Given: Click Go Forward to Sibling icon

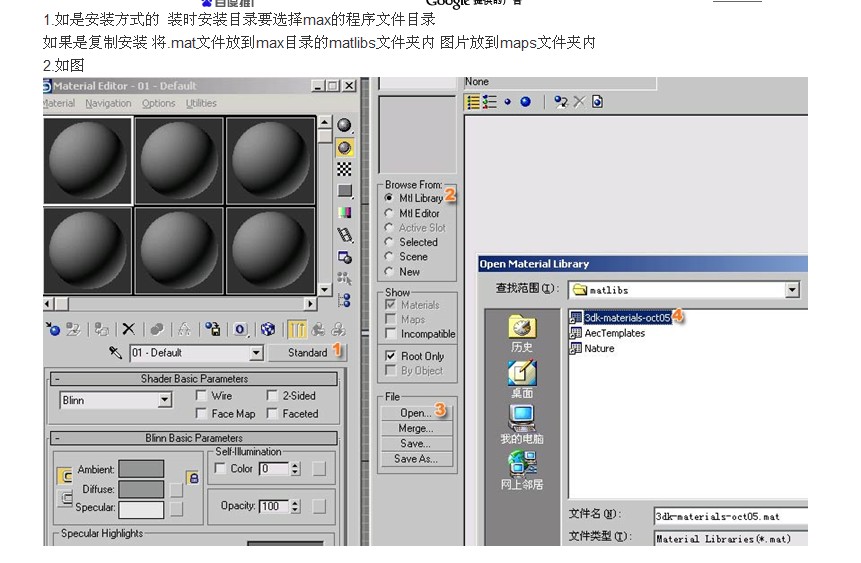Looking at the screenshot, I should pyautogui.click(x=338, y=329).
